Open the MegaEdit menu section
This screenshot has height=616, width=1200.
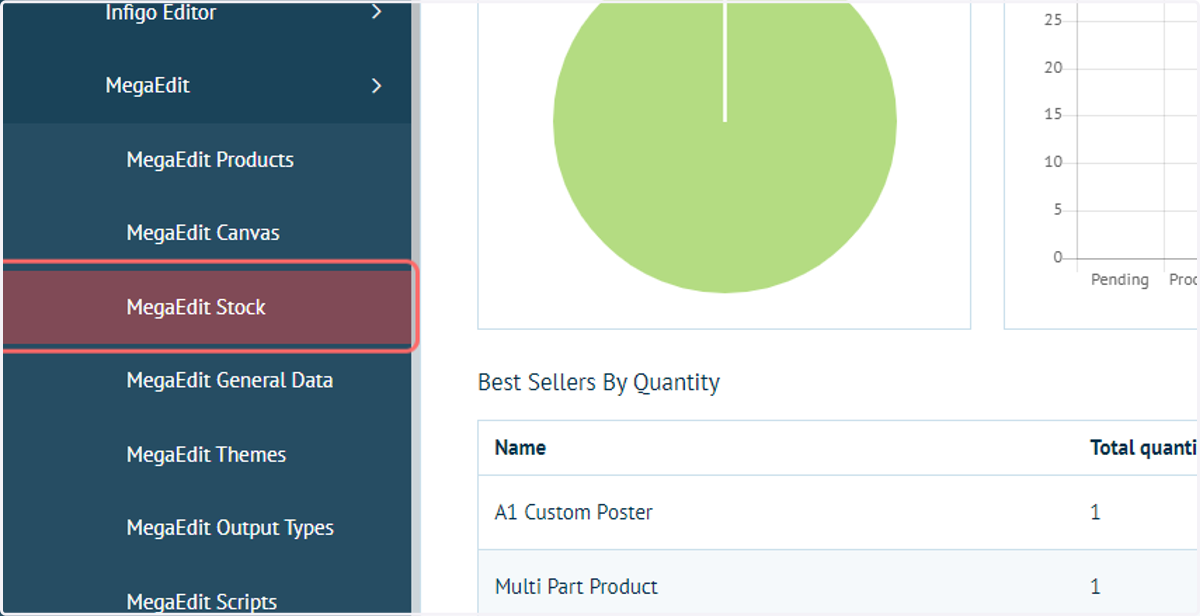(x=147, y=86)
